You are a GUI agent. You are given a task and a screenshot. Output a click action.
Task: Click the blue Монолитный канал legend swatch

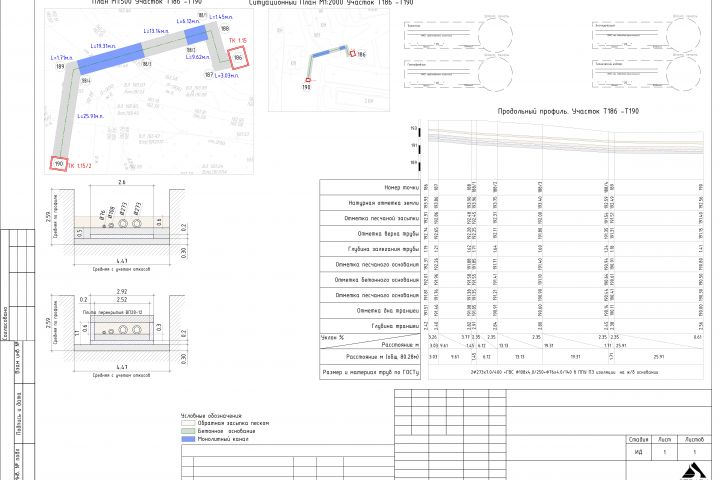click(188, 439)
